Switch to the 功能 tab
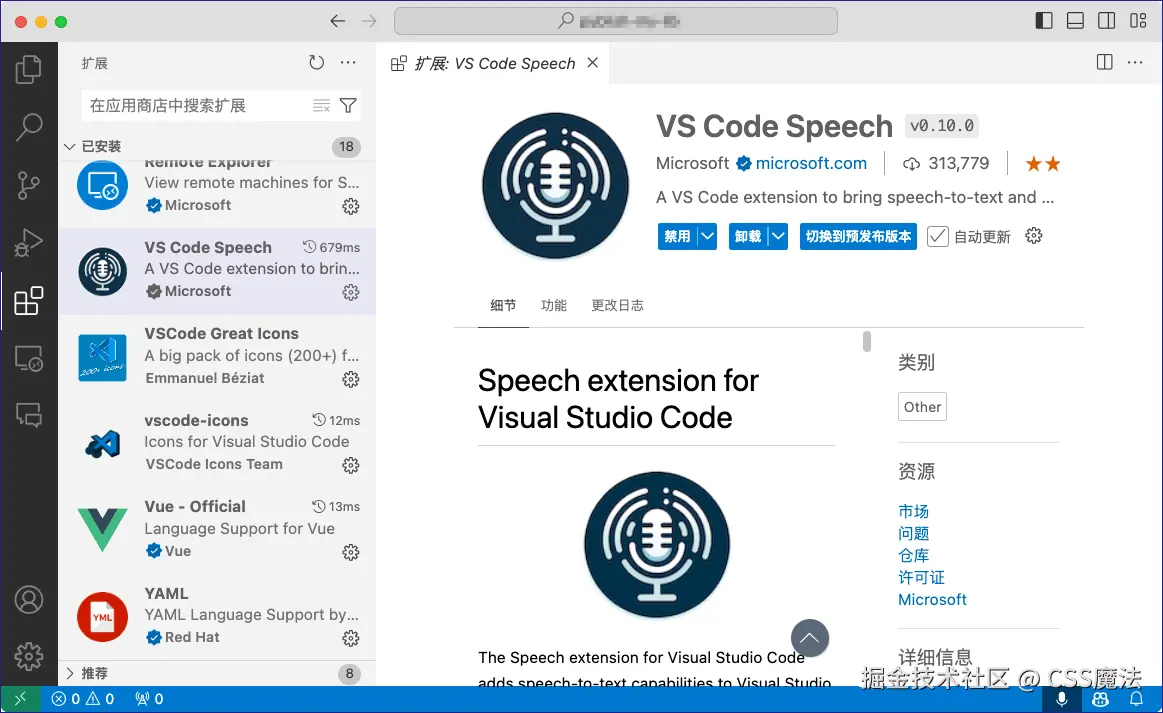The width and height of the screenshot is (1163, 713). pos(553,305)
